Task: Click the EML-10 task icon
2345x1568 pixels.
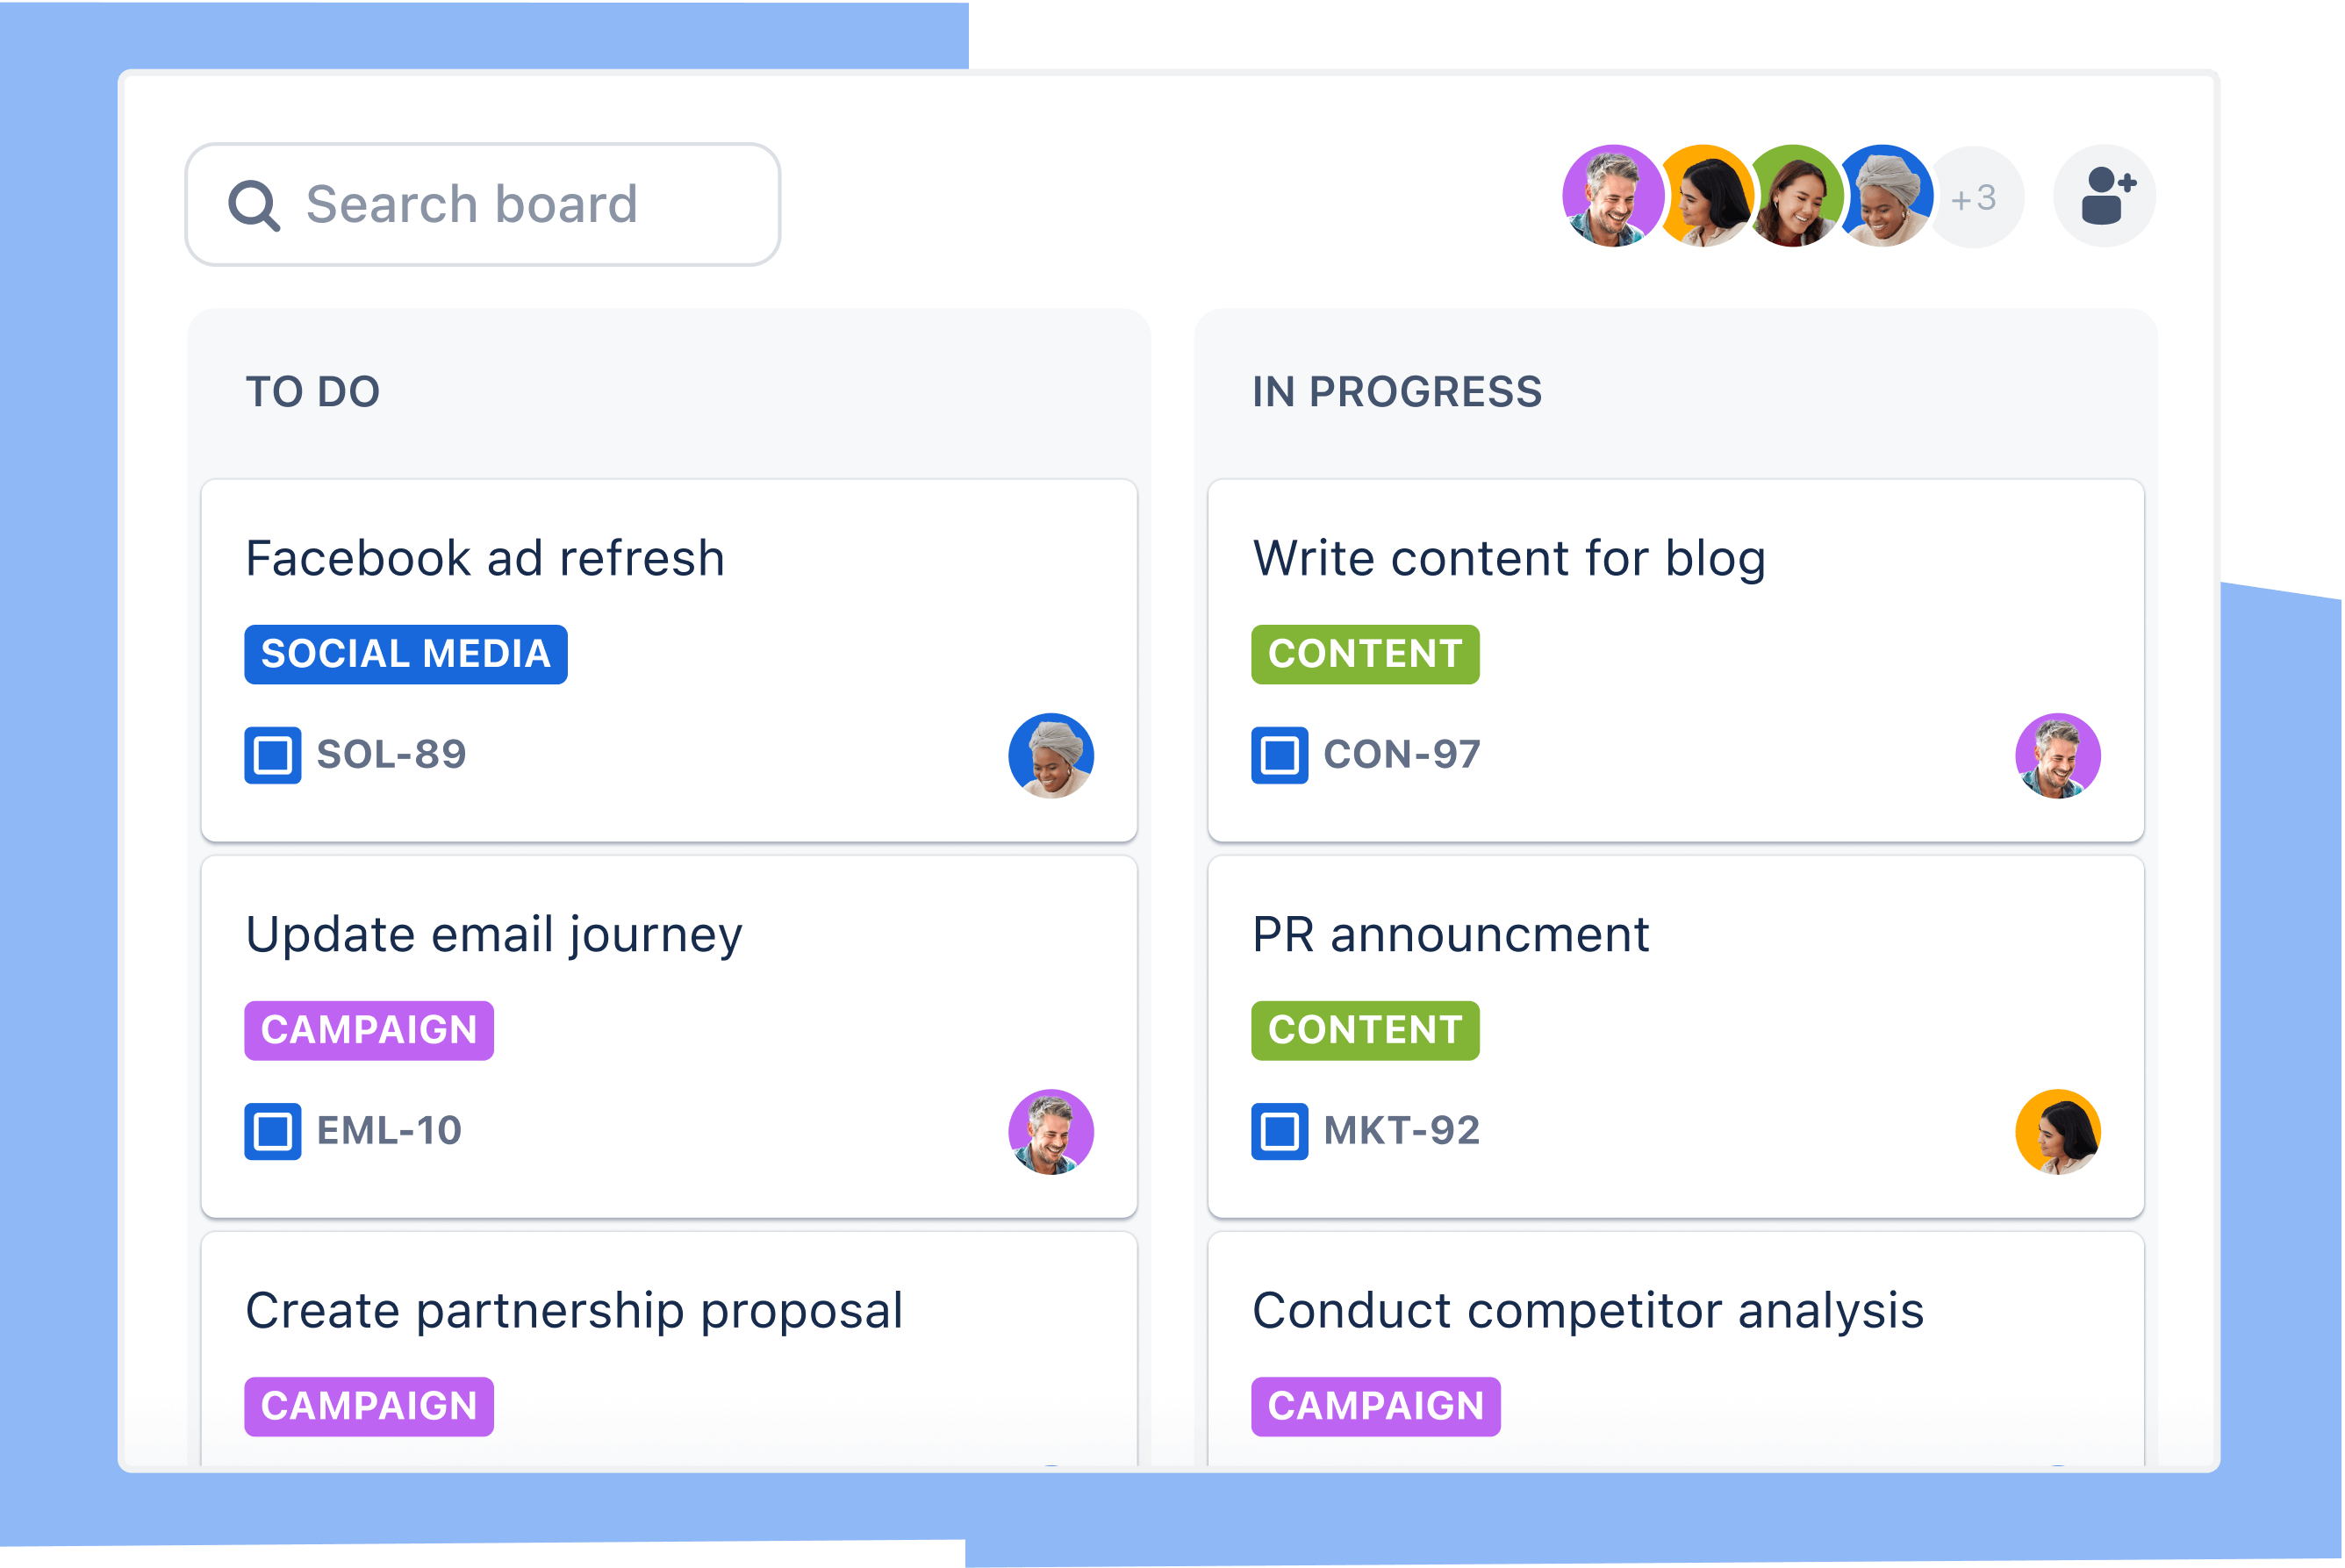Action: (x=271, y=1120)
